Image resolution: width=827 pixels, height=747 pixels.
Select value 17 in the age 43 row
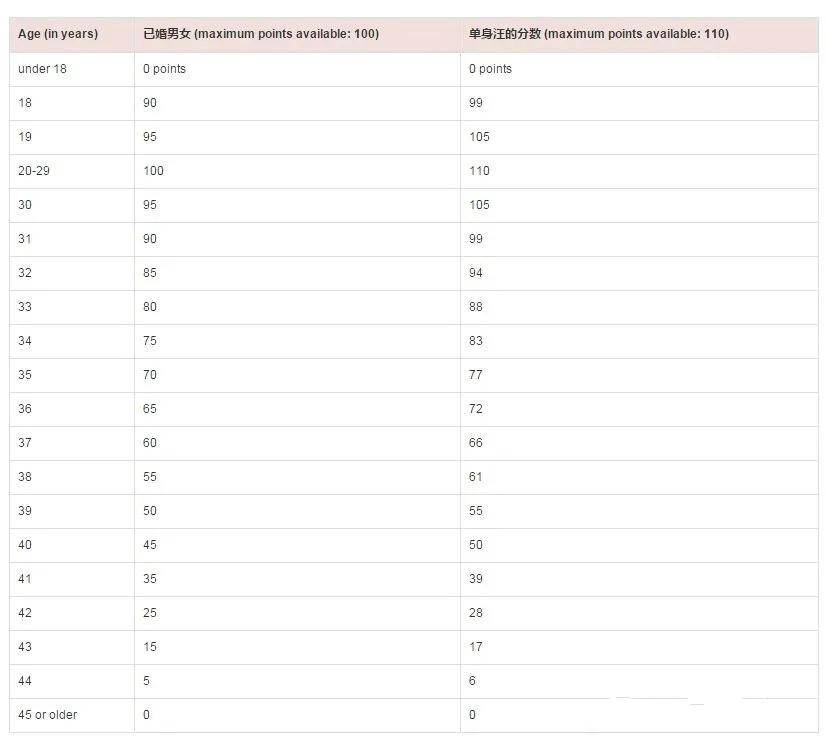point(475,647)
